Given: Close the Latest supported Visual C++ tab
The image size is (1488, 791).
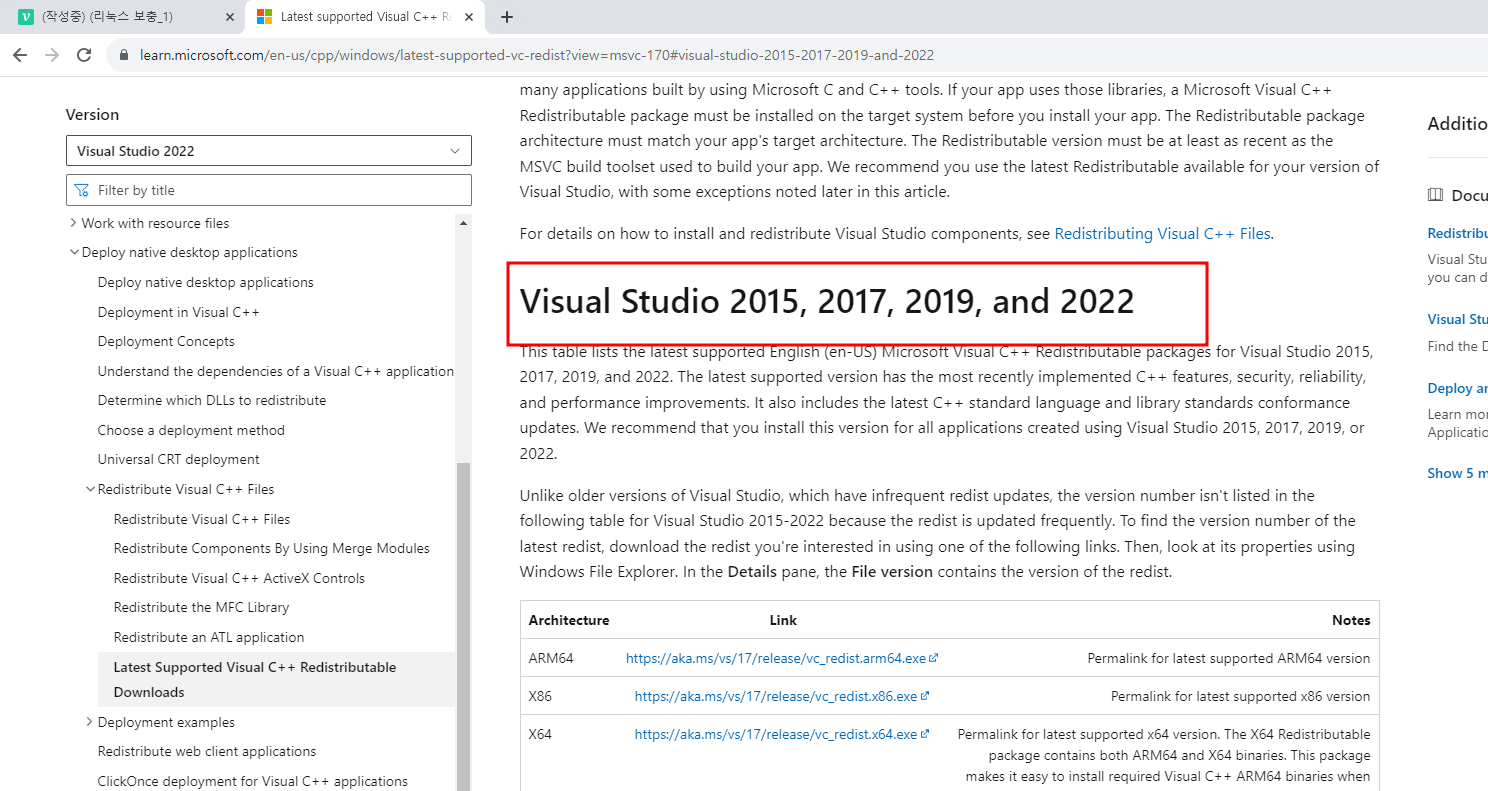Looking at the screenshot, I should click(x=469, y=17).
